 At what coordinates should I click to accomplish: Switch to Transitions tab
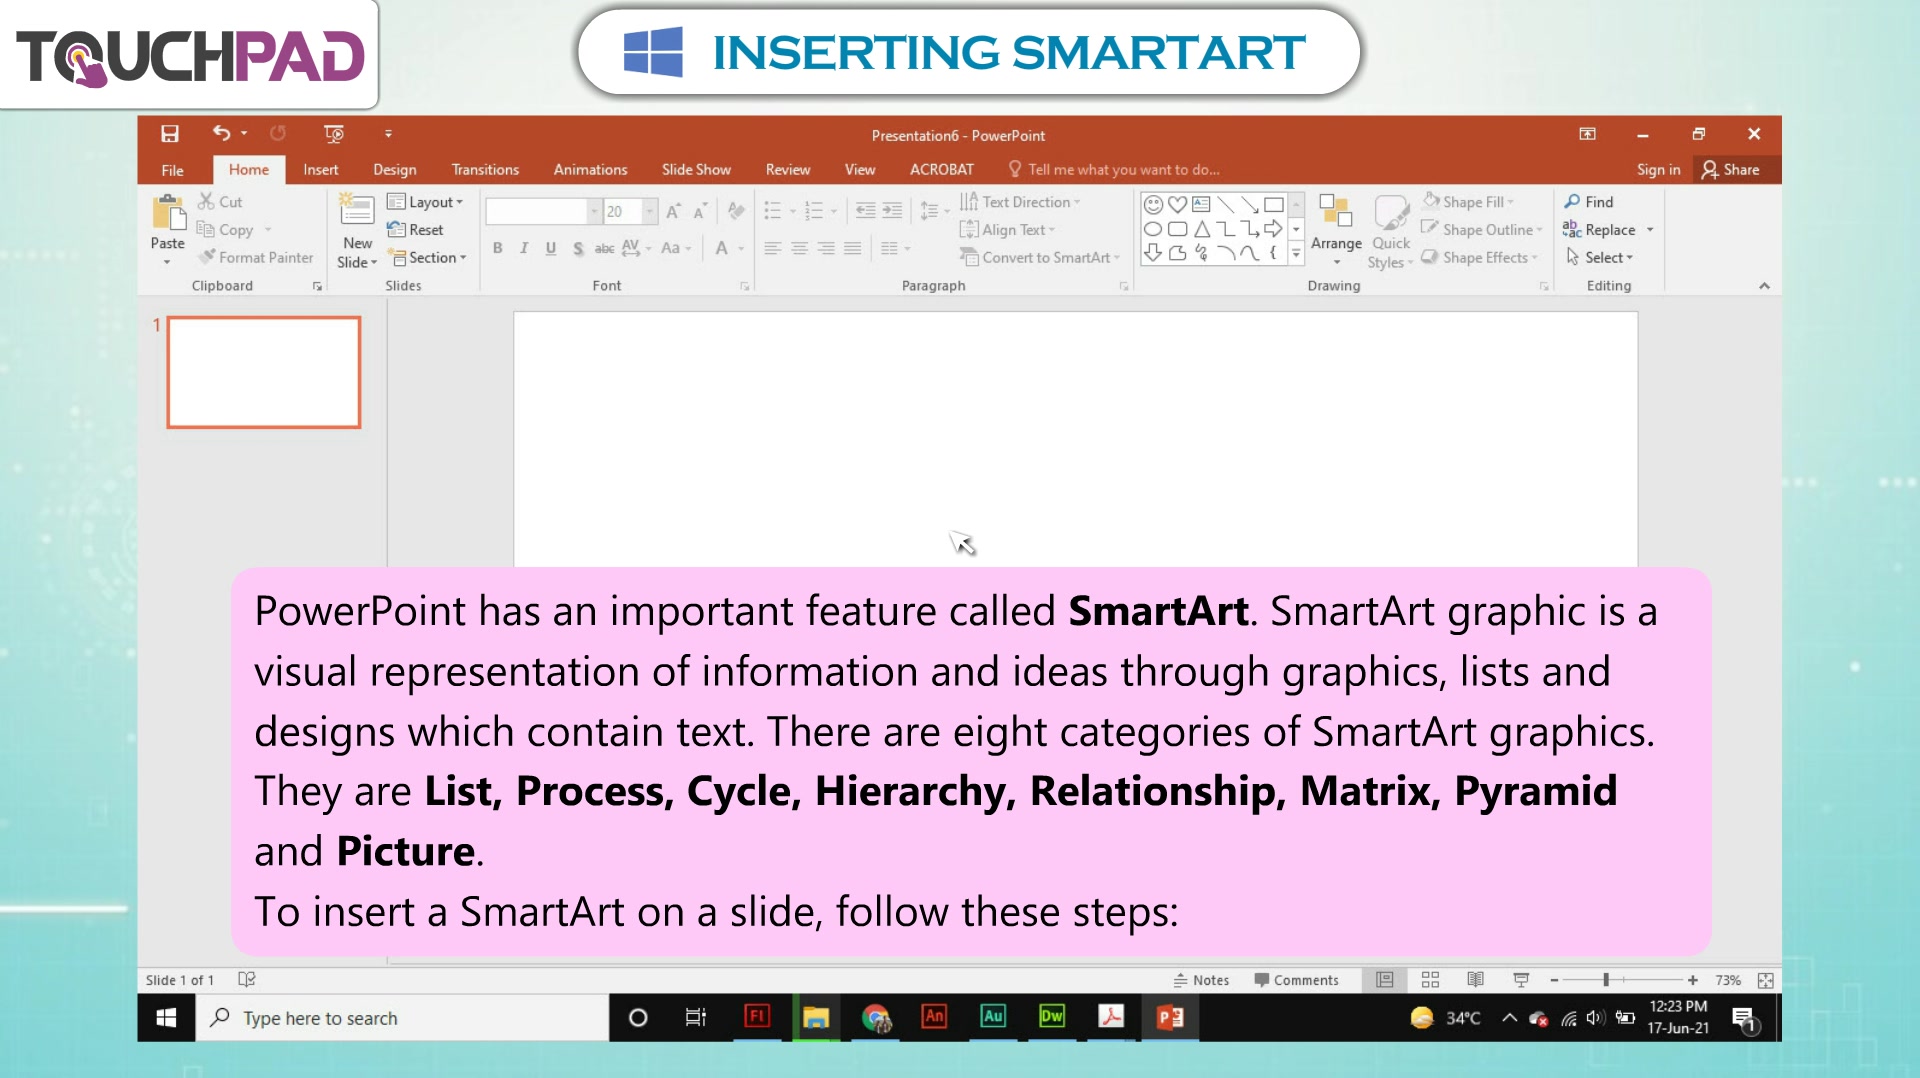(485, 170)
